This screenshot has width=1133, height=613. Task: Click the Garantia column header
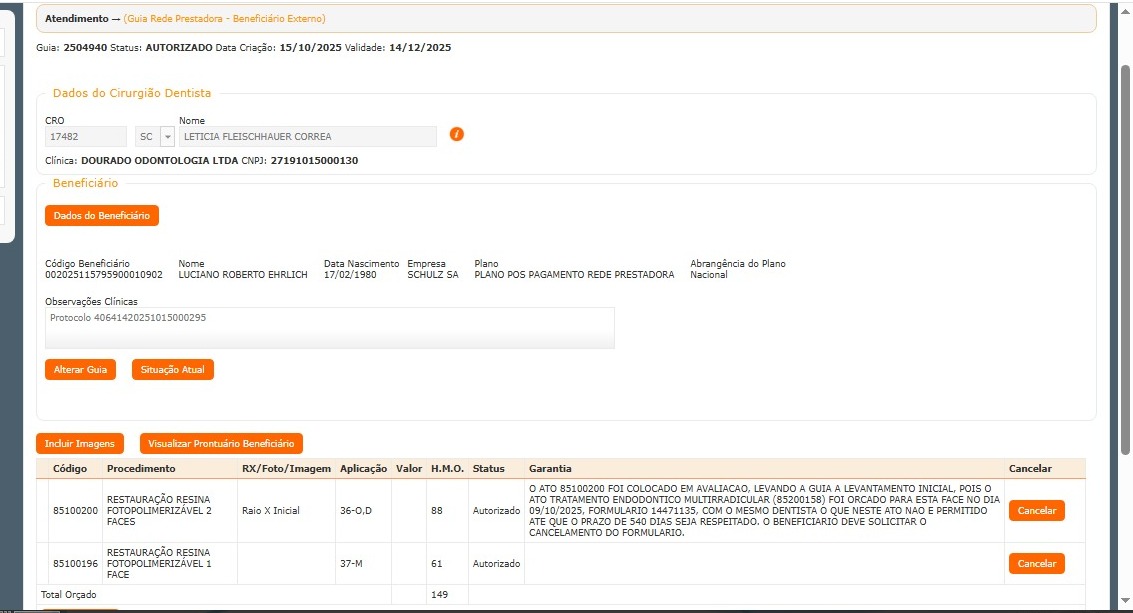(550, 468)
